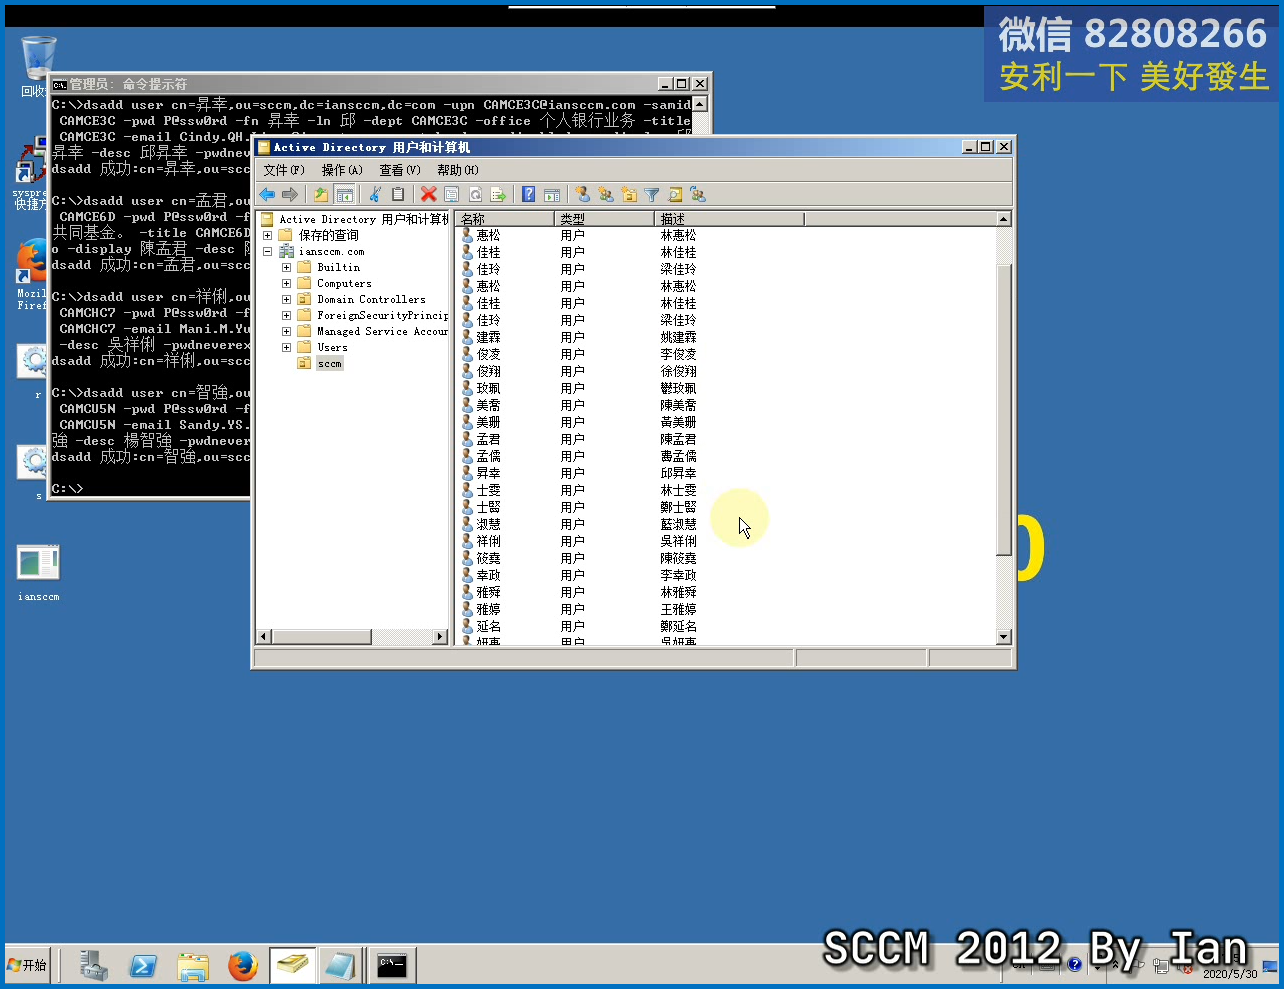
Task: Click the list scroll up arrow
Action: 1004,219
